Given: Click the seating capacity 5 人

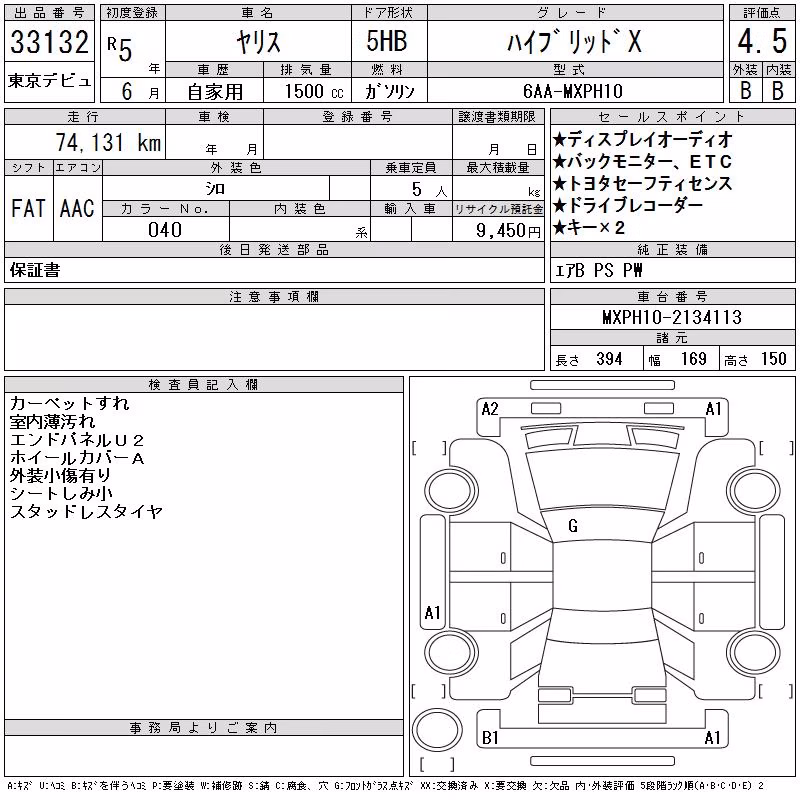Looking at the screenshot, I should pos(429,189).
